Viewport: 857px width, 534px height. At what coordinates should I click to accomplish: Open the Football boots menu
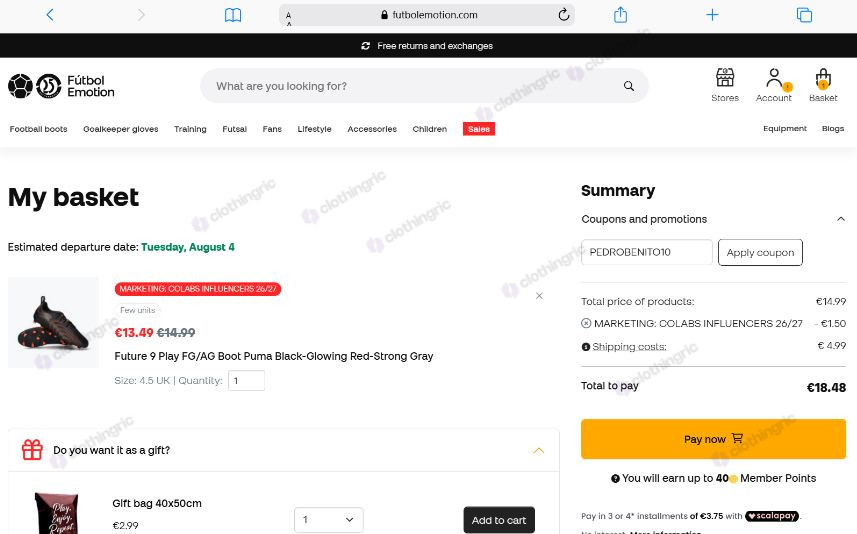(x=38, y=129)
